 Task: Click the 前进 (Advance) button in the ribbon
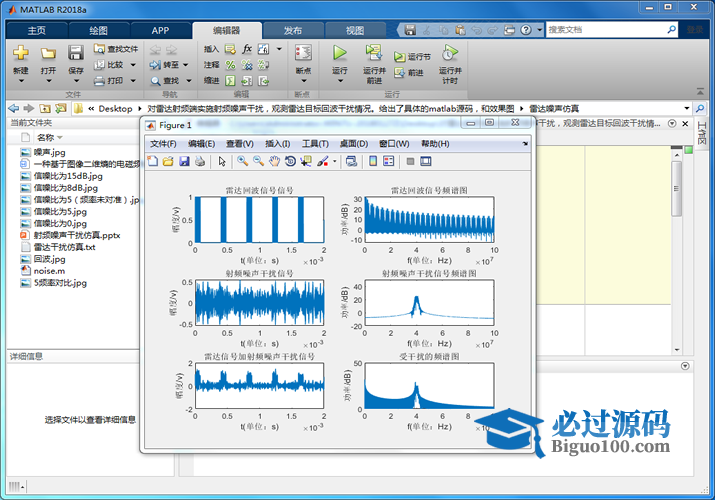409,72
